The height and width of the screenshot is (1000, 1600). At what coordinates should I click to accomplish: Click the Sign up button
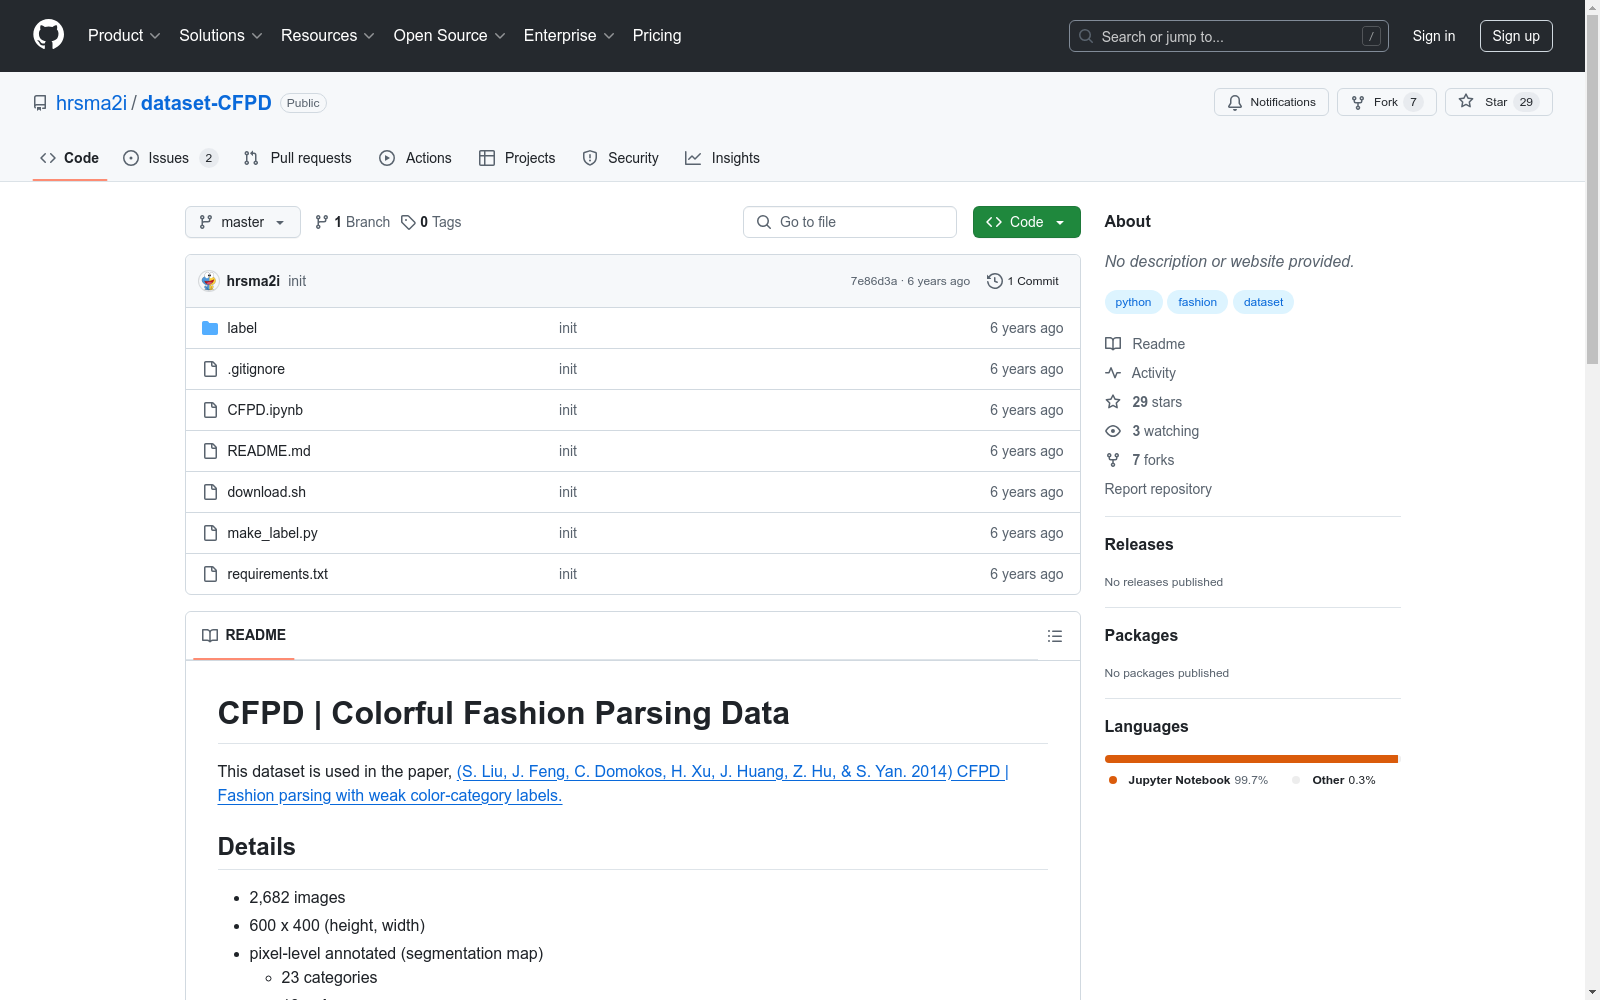click(1516, 36)
